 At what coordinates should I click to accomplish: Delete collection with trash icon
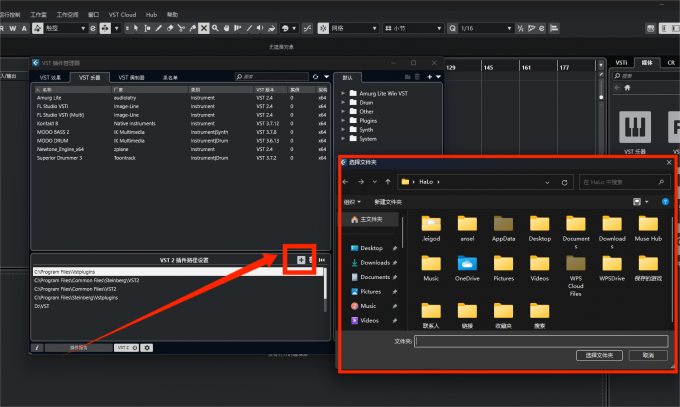pyautogui.click(x=417, y=77)
